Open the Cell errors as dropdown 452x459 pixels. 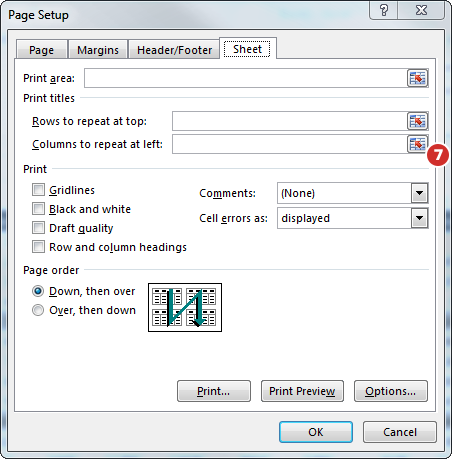[x=419, y=218]
